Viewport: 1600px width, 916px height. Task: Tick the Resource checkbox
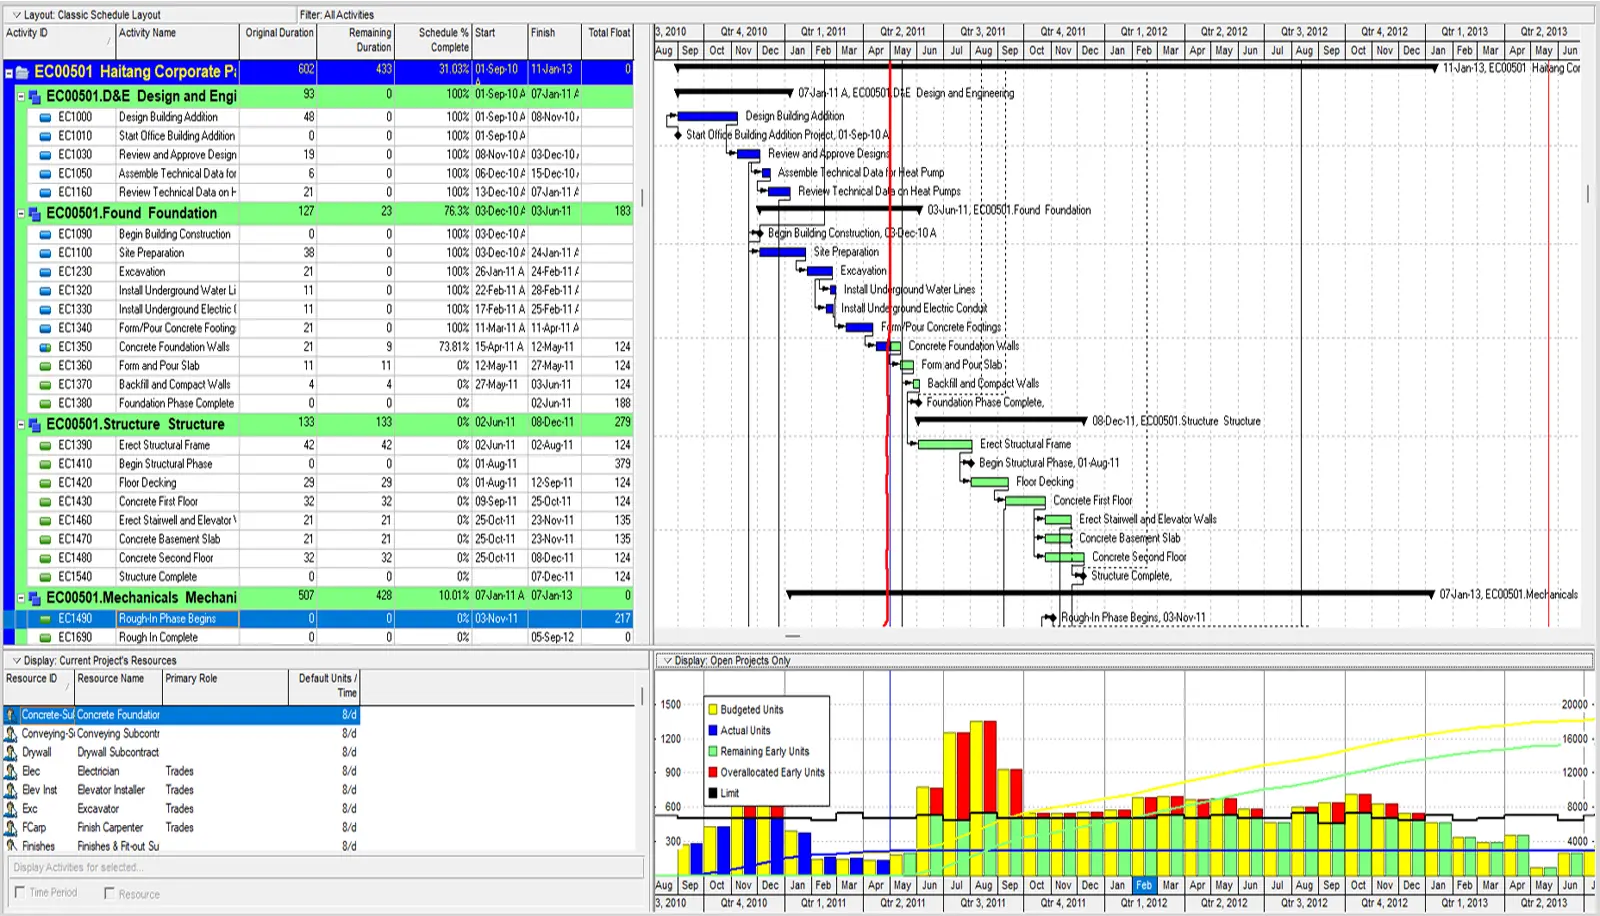click(109, 893)
